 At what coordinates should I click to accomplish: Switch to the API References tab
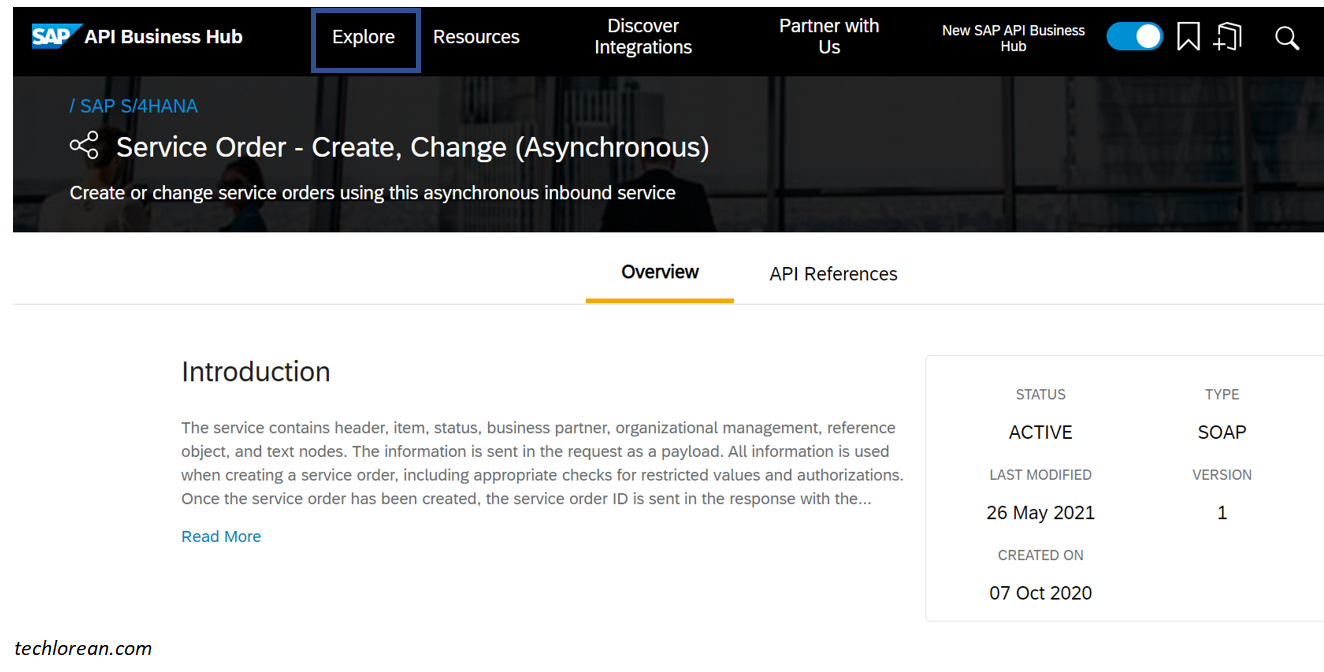(x=834, y=273)
